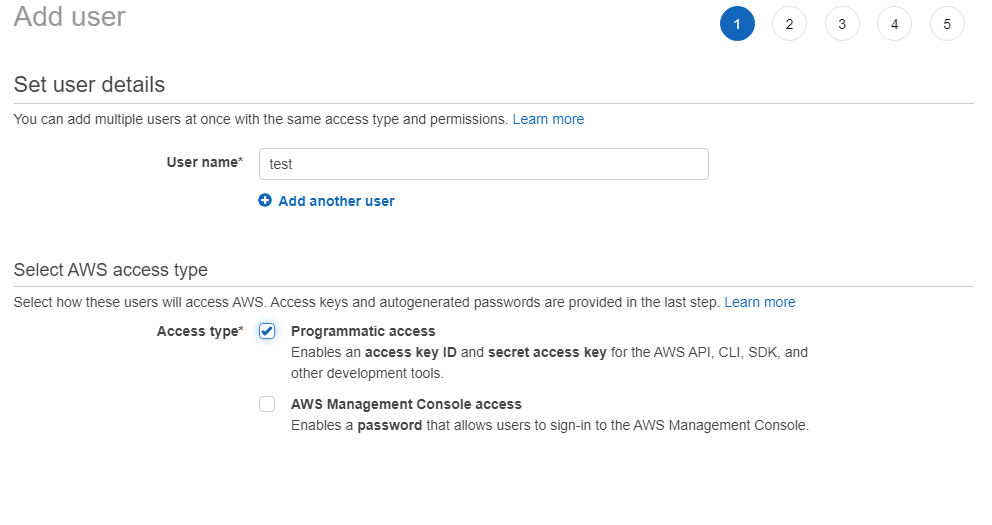Click the Select AWS access type heading
This screenshot has width=992, height=525.
point(111,270)
